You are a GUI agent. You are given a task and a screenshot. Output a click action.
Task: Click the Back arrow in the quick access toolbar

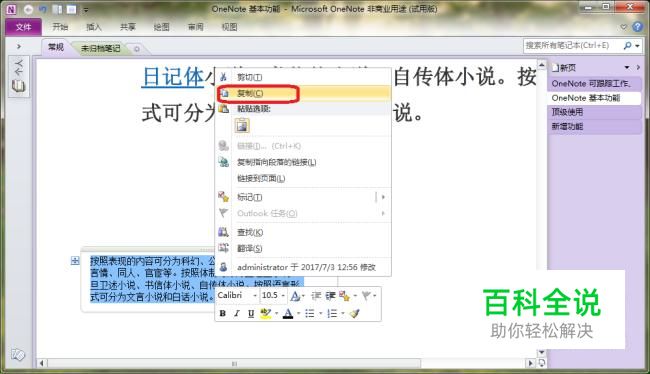pyautogui.click(x=28, y=9)
